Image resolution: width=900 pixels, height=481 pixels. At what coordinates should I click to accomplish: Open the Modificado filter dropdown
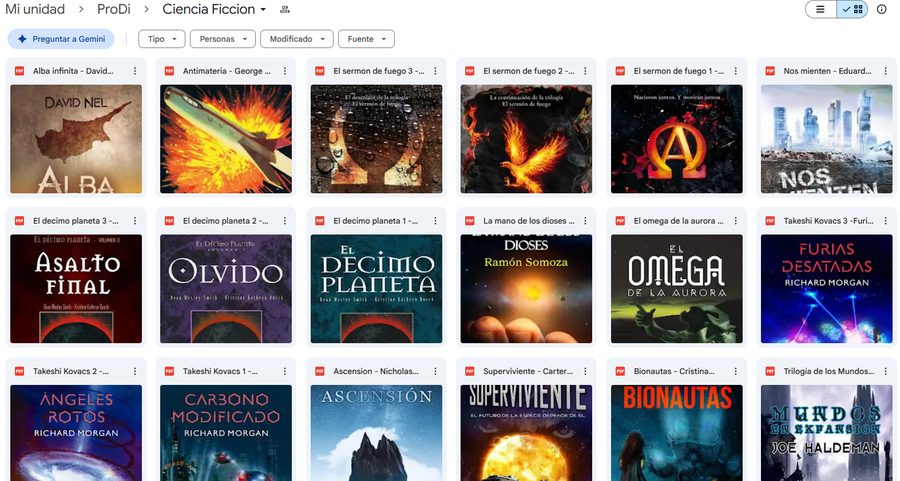pos(297,39)
